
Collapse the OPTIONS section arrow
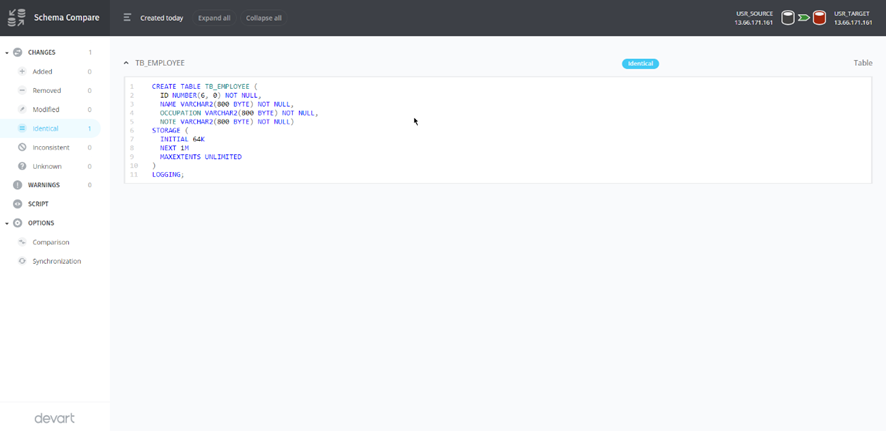[x=6, y=223]
